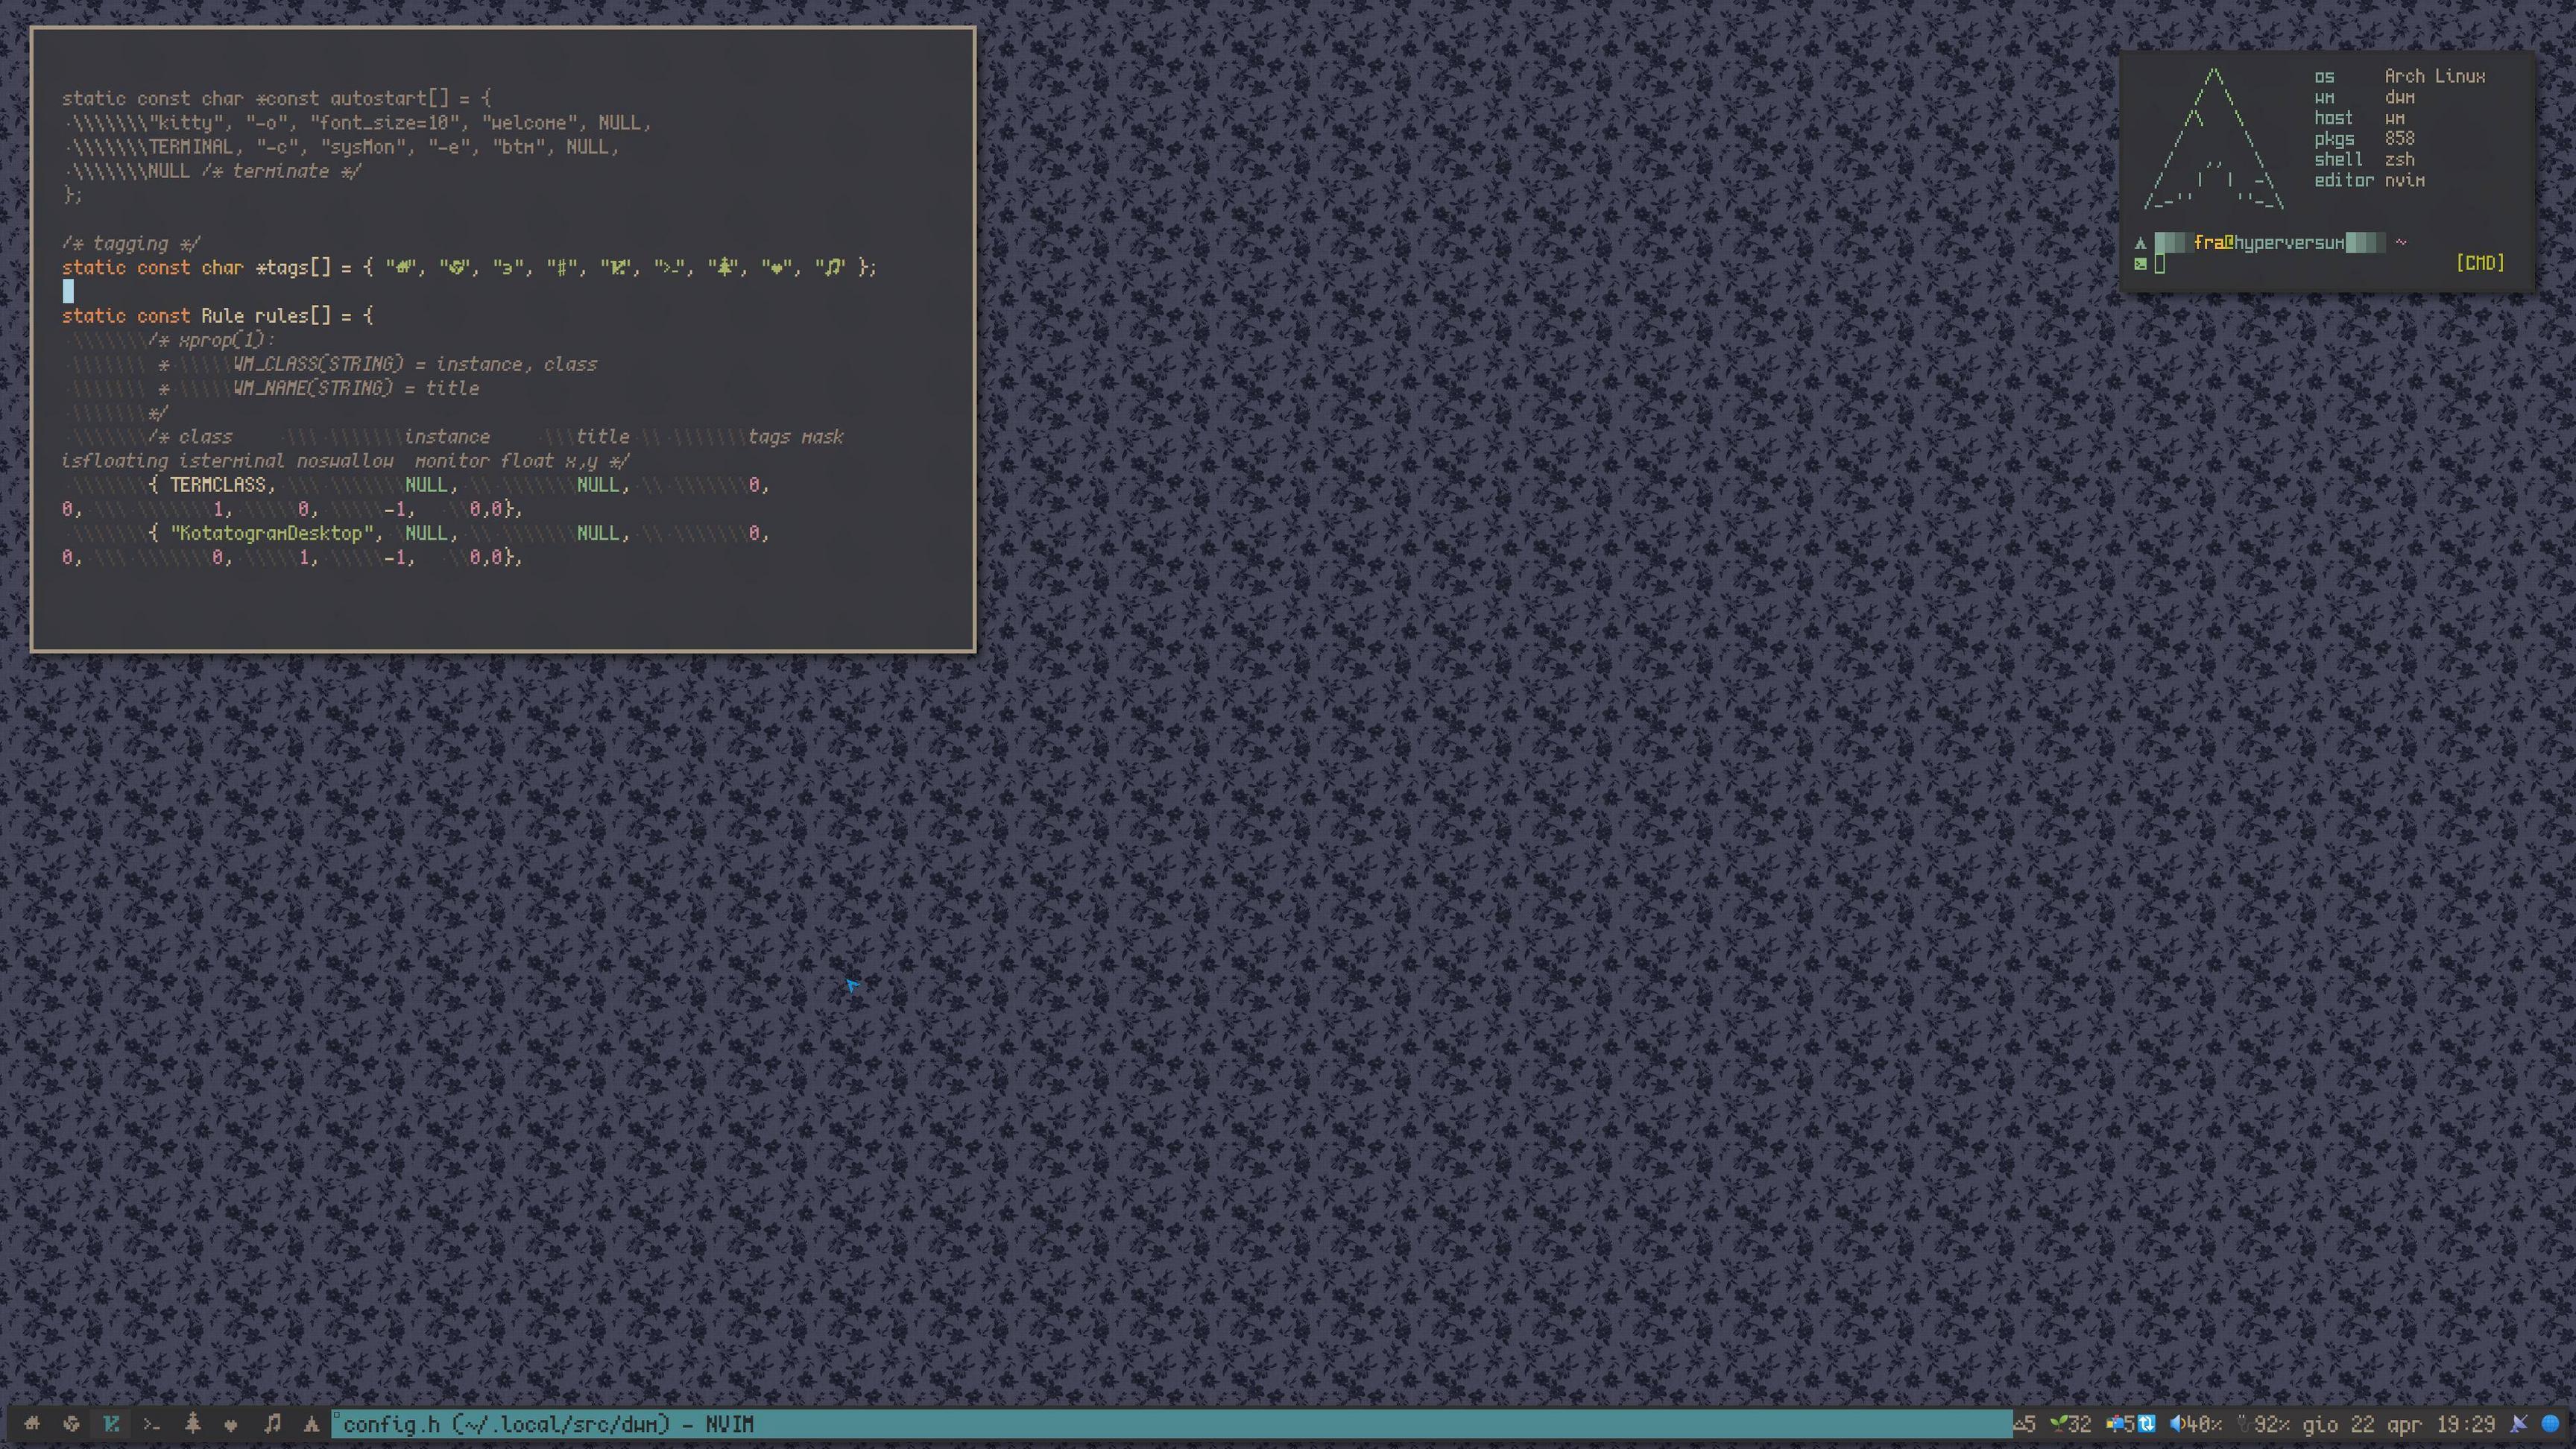Image resolution: width=2576 pixels, height=1449 pixels.
Task: Click the config.h NVIM window title
Action: (x=548, y=1424)
